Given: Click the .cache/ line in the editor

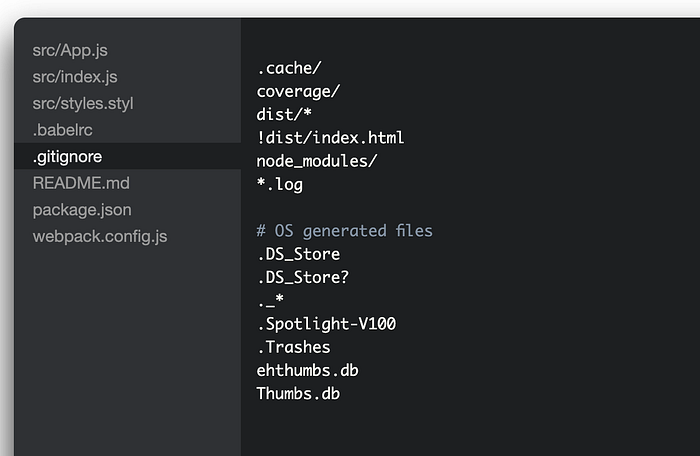Looking at the screenshot, I should tap(289, 68).
